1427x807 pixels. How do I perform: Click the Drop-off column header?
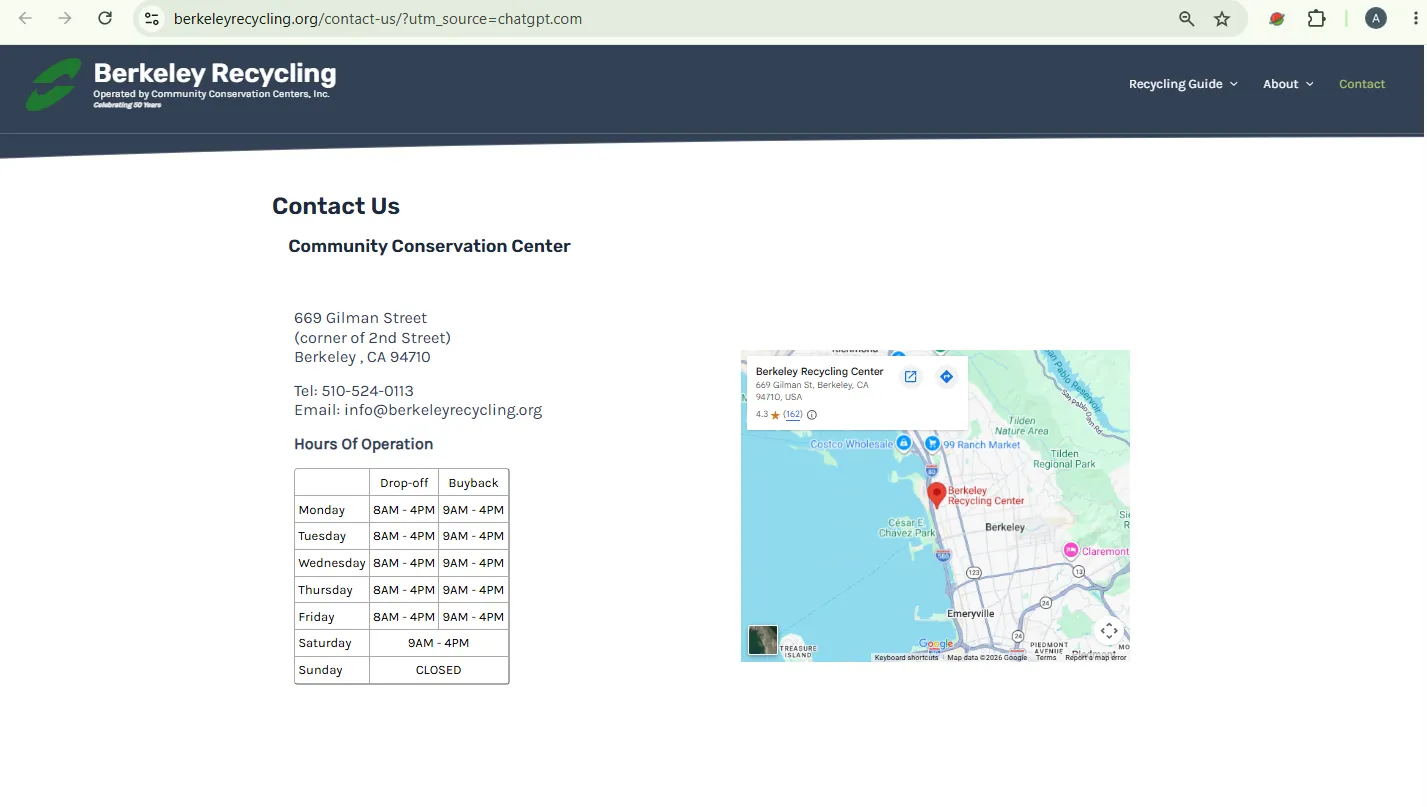tap(404, 483)
